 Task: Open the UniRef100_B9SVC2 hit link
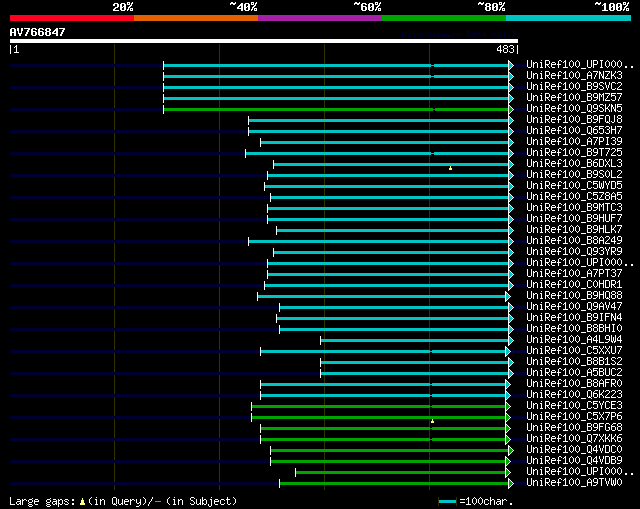[574, 87]
